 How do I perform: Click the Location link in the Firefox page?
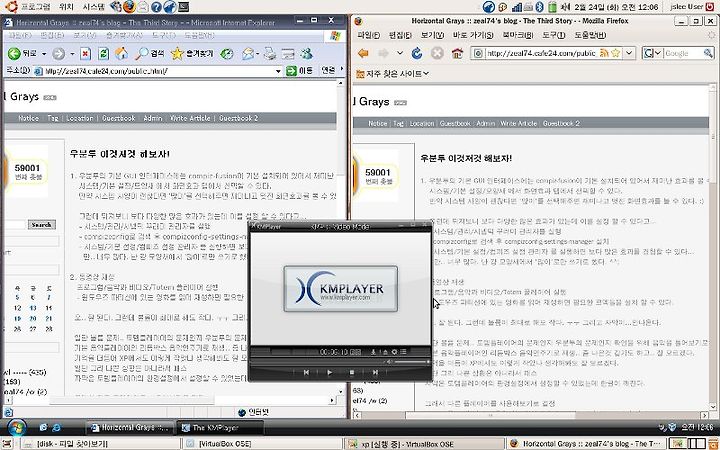422,124
